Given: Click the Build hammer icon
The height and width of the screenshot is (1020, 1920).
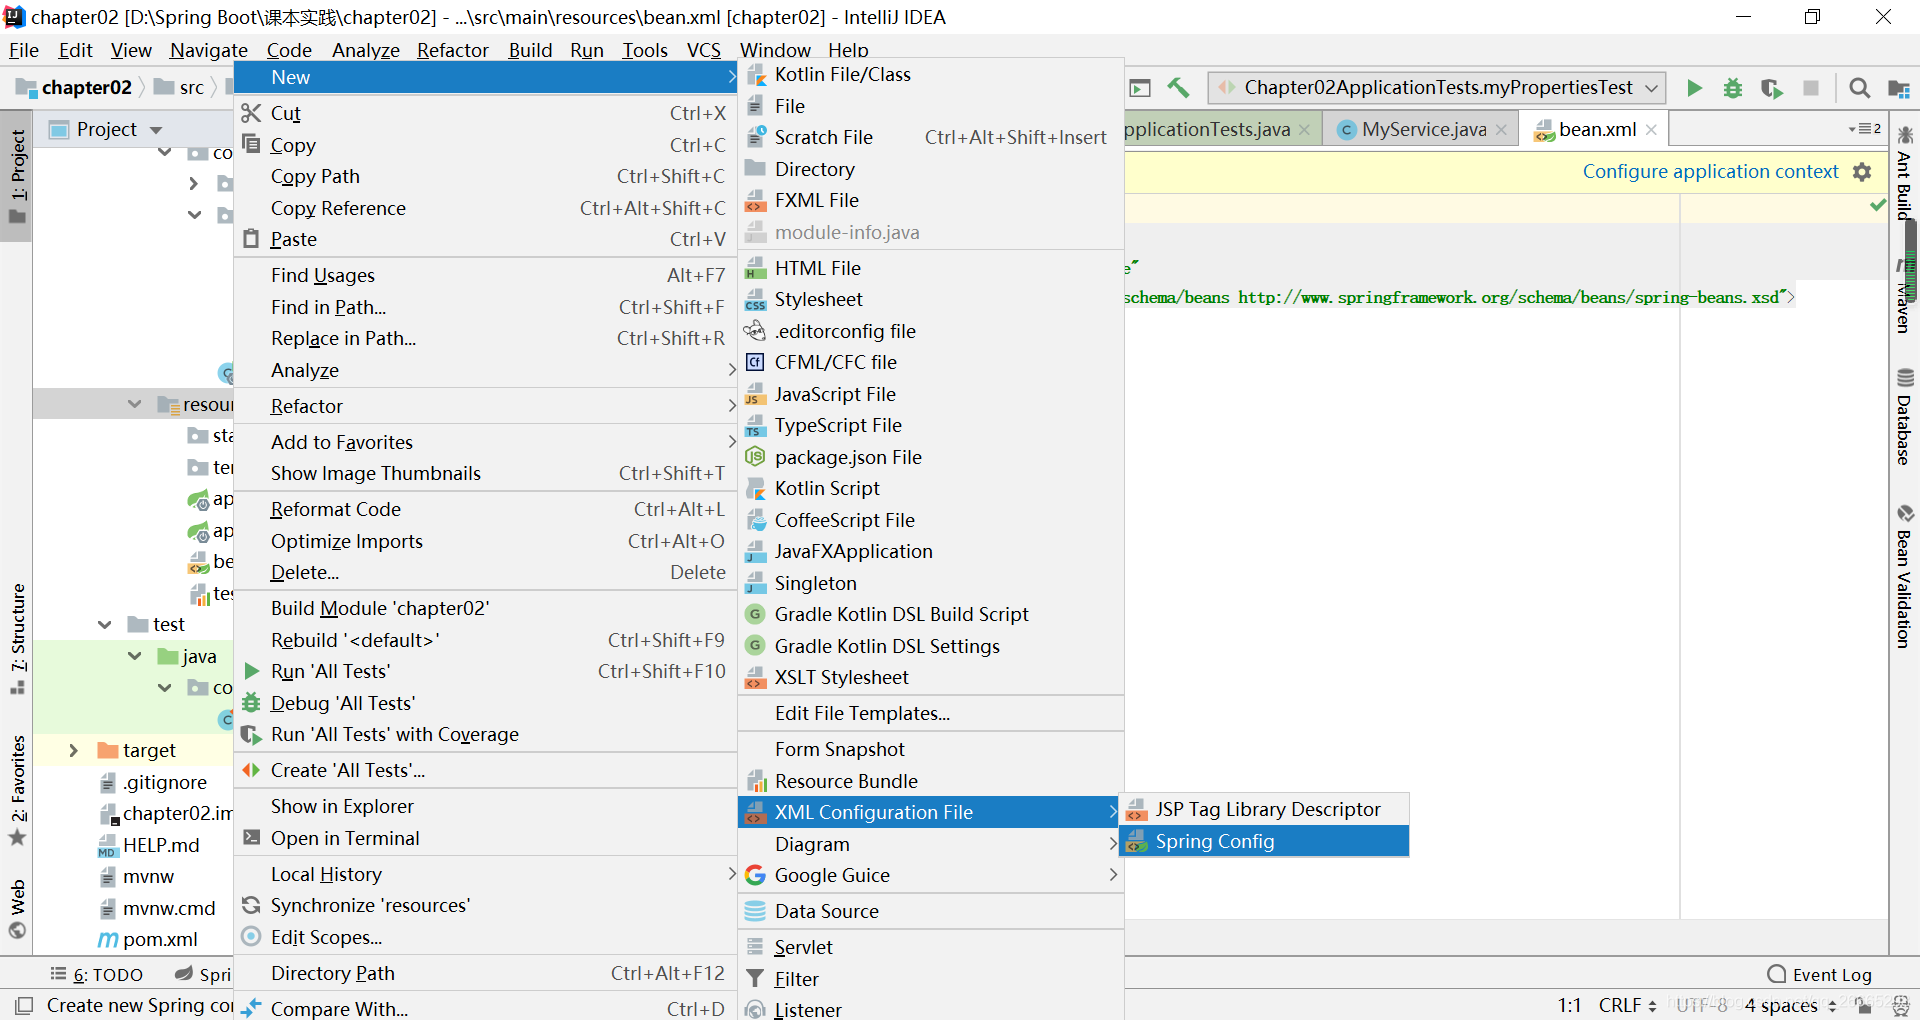Looking at the screenshot, I should coord(1179,88).
